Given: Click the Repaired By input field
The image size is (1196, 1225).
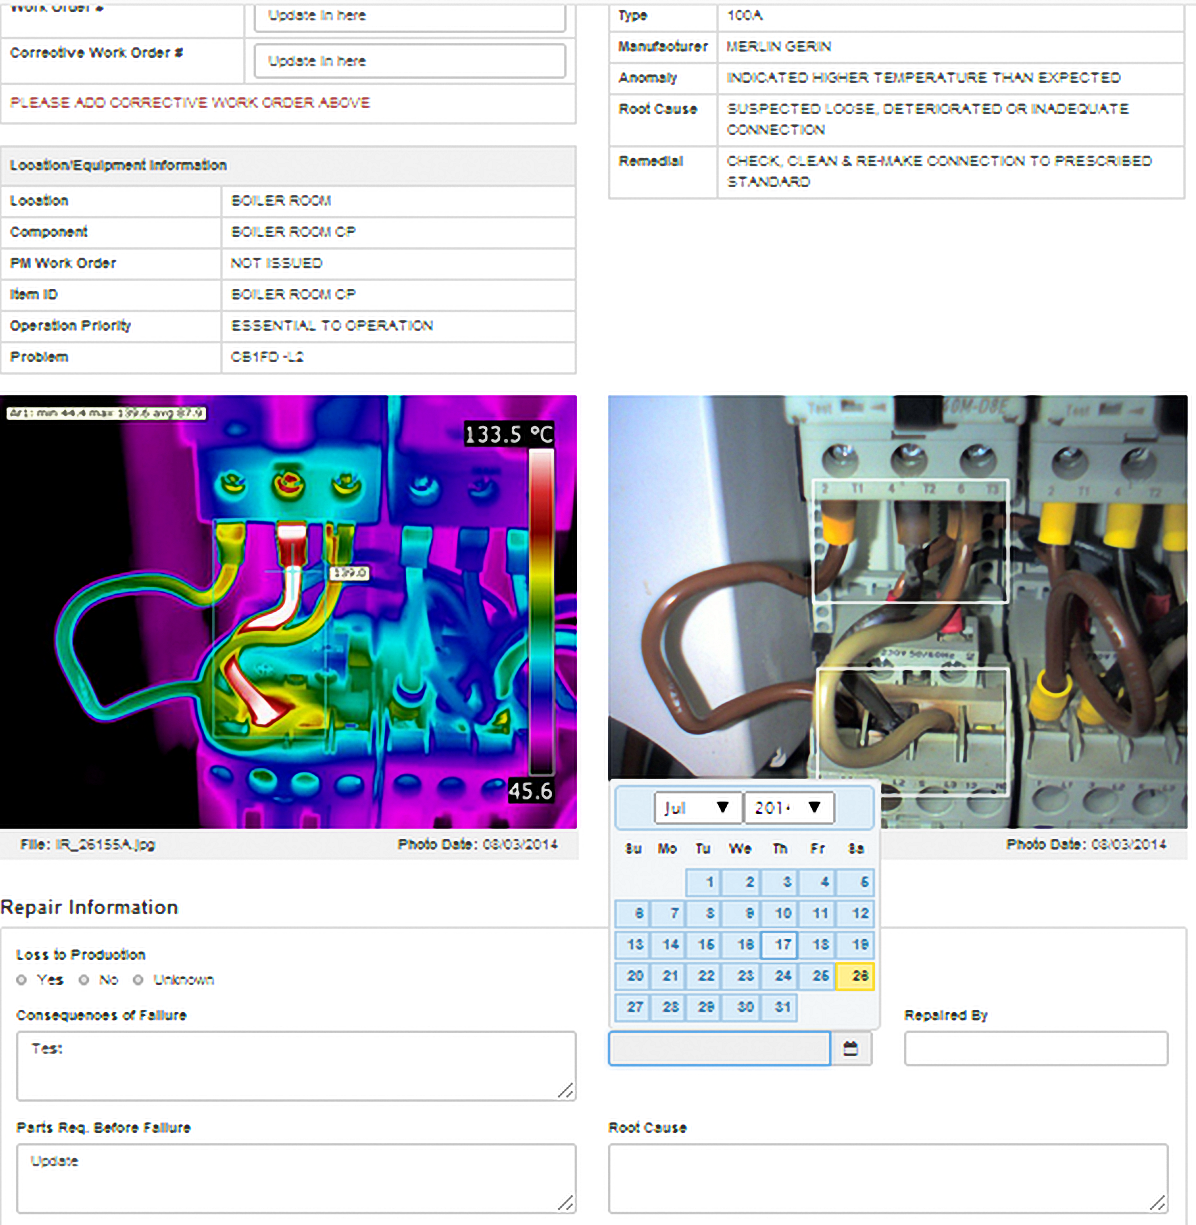Looking at the screenshot, I should (x=1036, y=1048).
